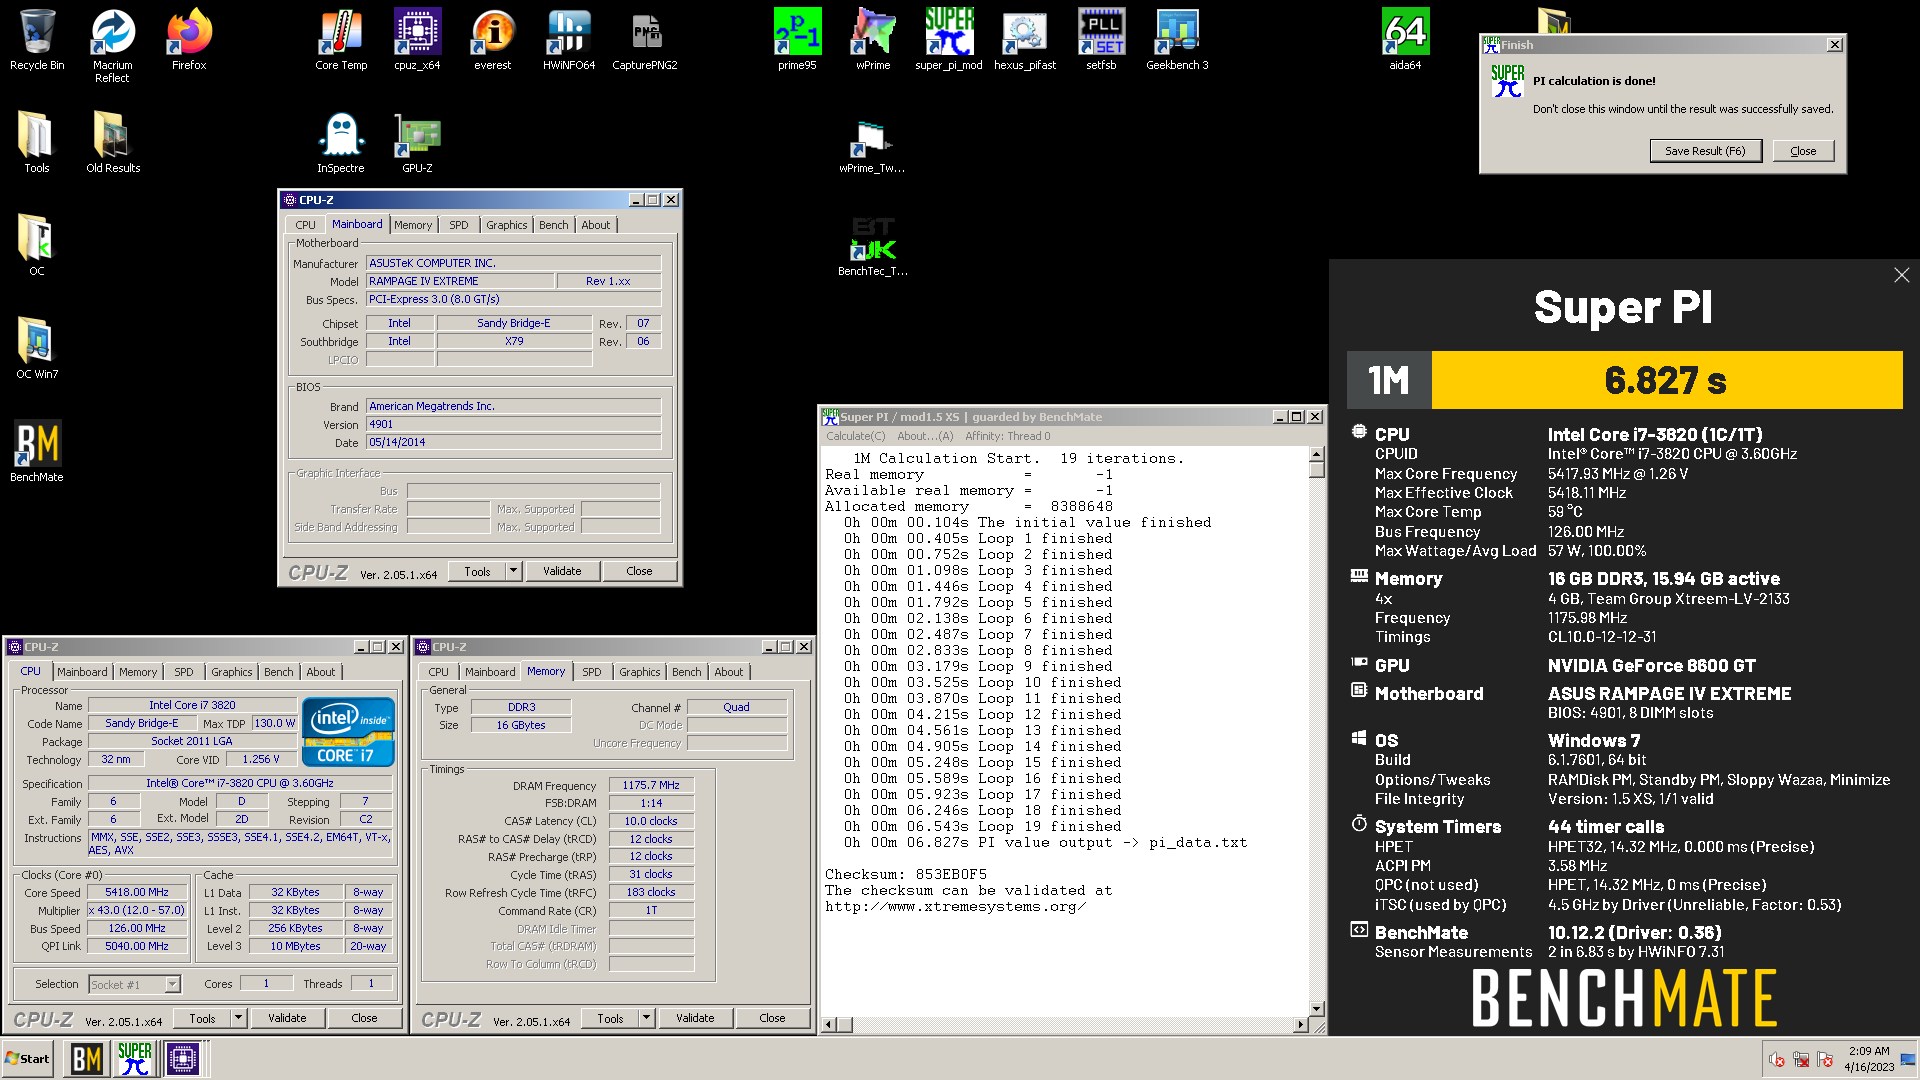The image size is (1920, 1080).
Task: Open the CapturePNG2 desktop icon
Action: pos(645,40)
